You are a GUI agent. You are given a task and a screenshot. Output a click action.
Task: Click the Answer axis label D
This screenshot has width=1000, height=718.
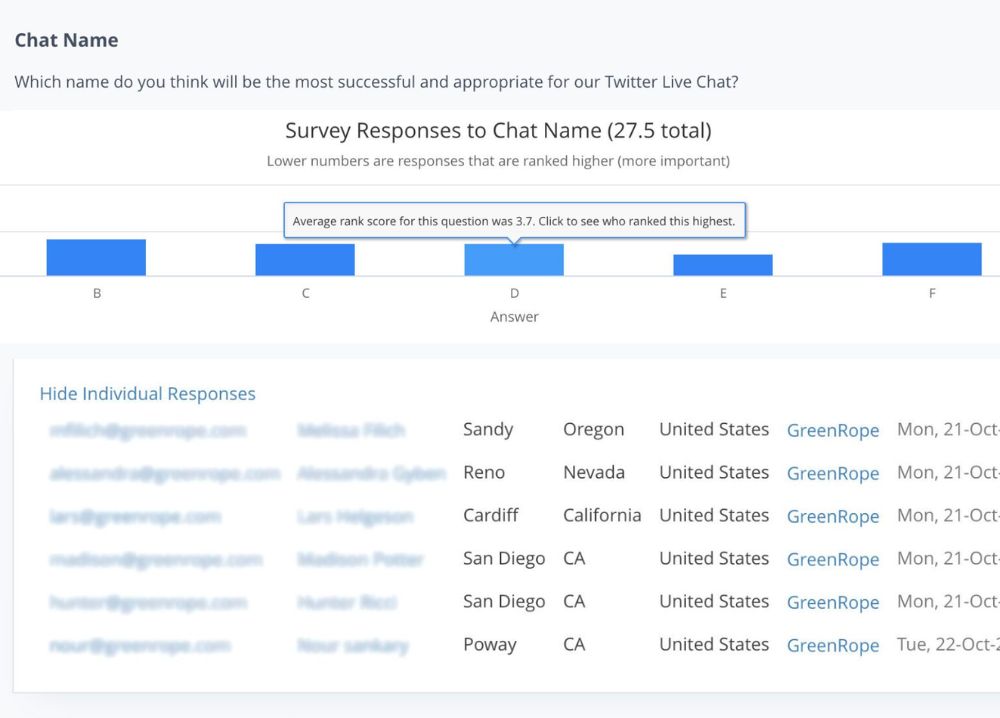point(514,293)
